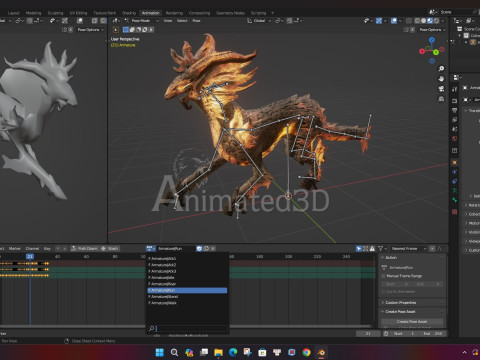480x360 pixels.
Task: Open Channel menu in dope sheet
Action: point(32,249)
